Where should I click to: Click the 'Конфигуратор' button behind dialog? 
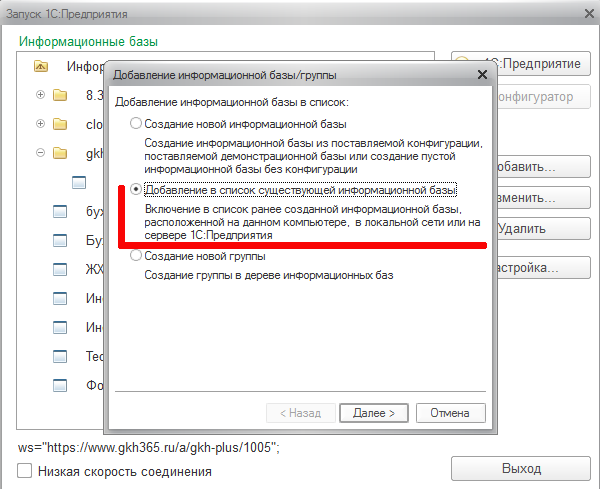click(x=543, y=97)
